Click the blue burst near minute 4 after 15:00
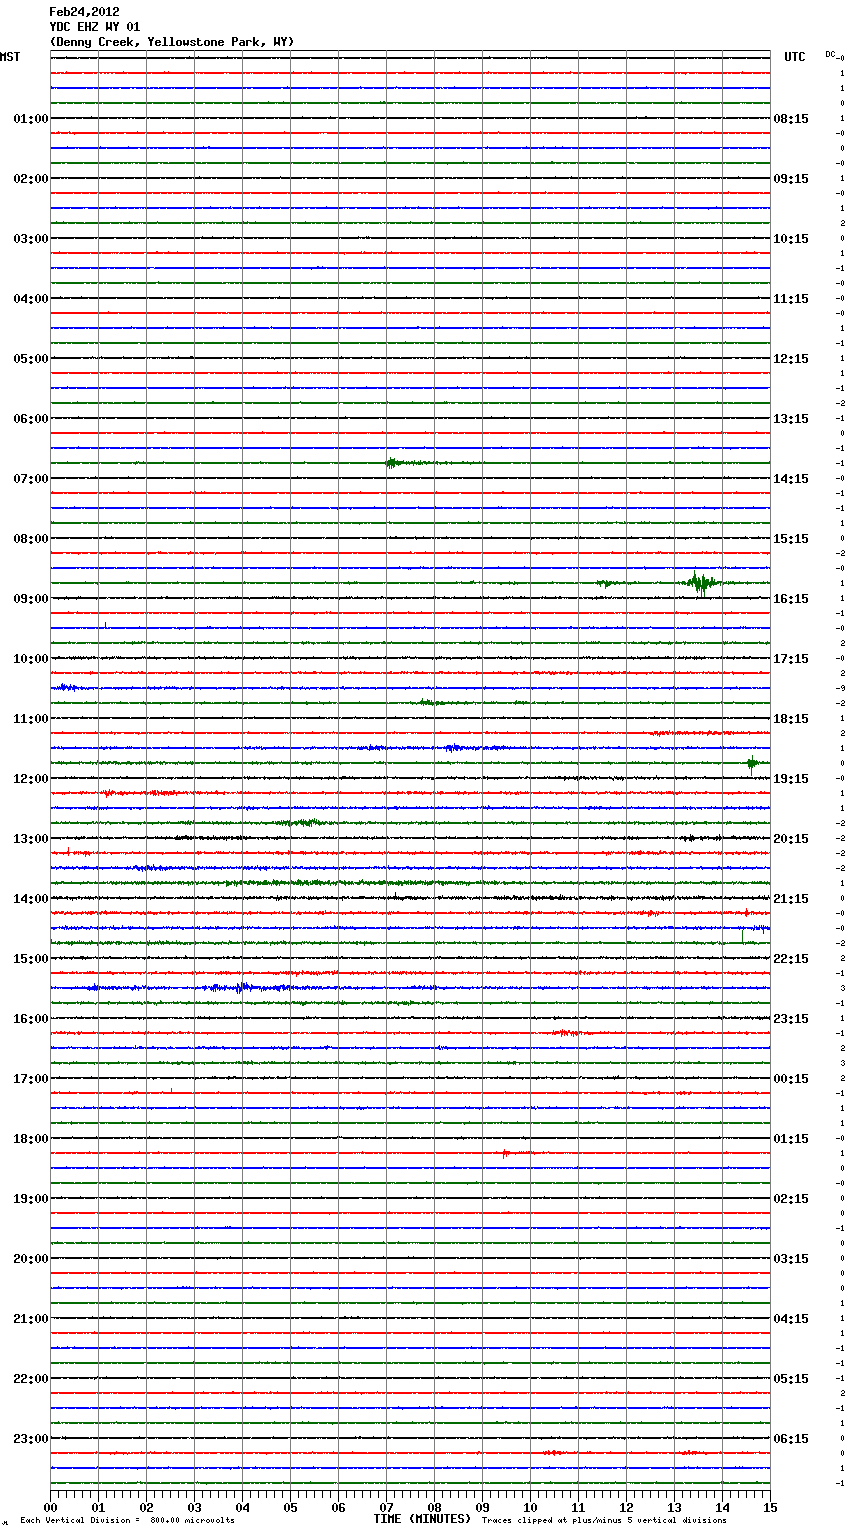The width and height of the screenshot is (850, 1534). [241, 987]
